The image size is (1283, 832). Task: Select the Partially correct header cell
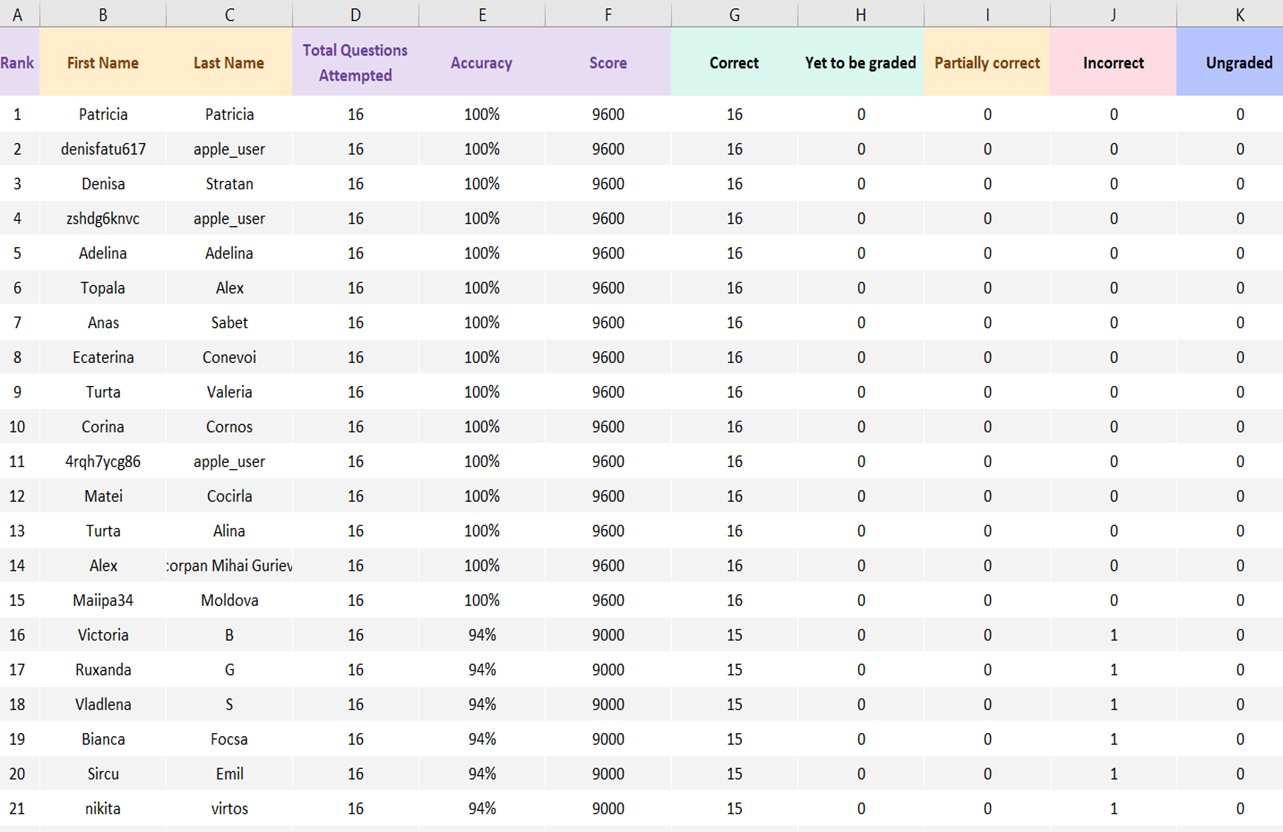tap(987, 63)
